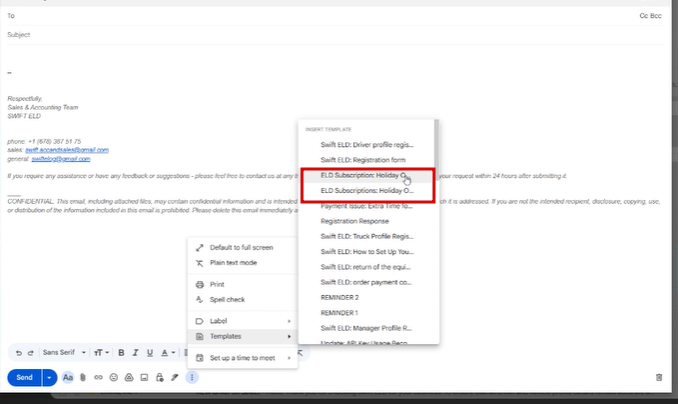The height and width of the screenshot is (404, 678).
Task: Insert a photo with the image icon
Action: [144, 378]
